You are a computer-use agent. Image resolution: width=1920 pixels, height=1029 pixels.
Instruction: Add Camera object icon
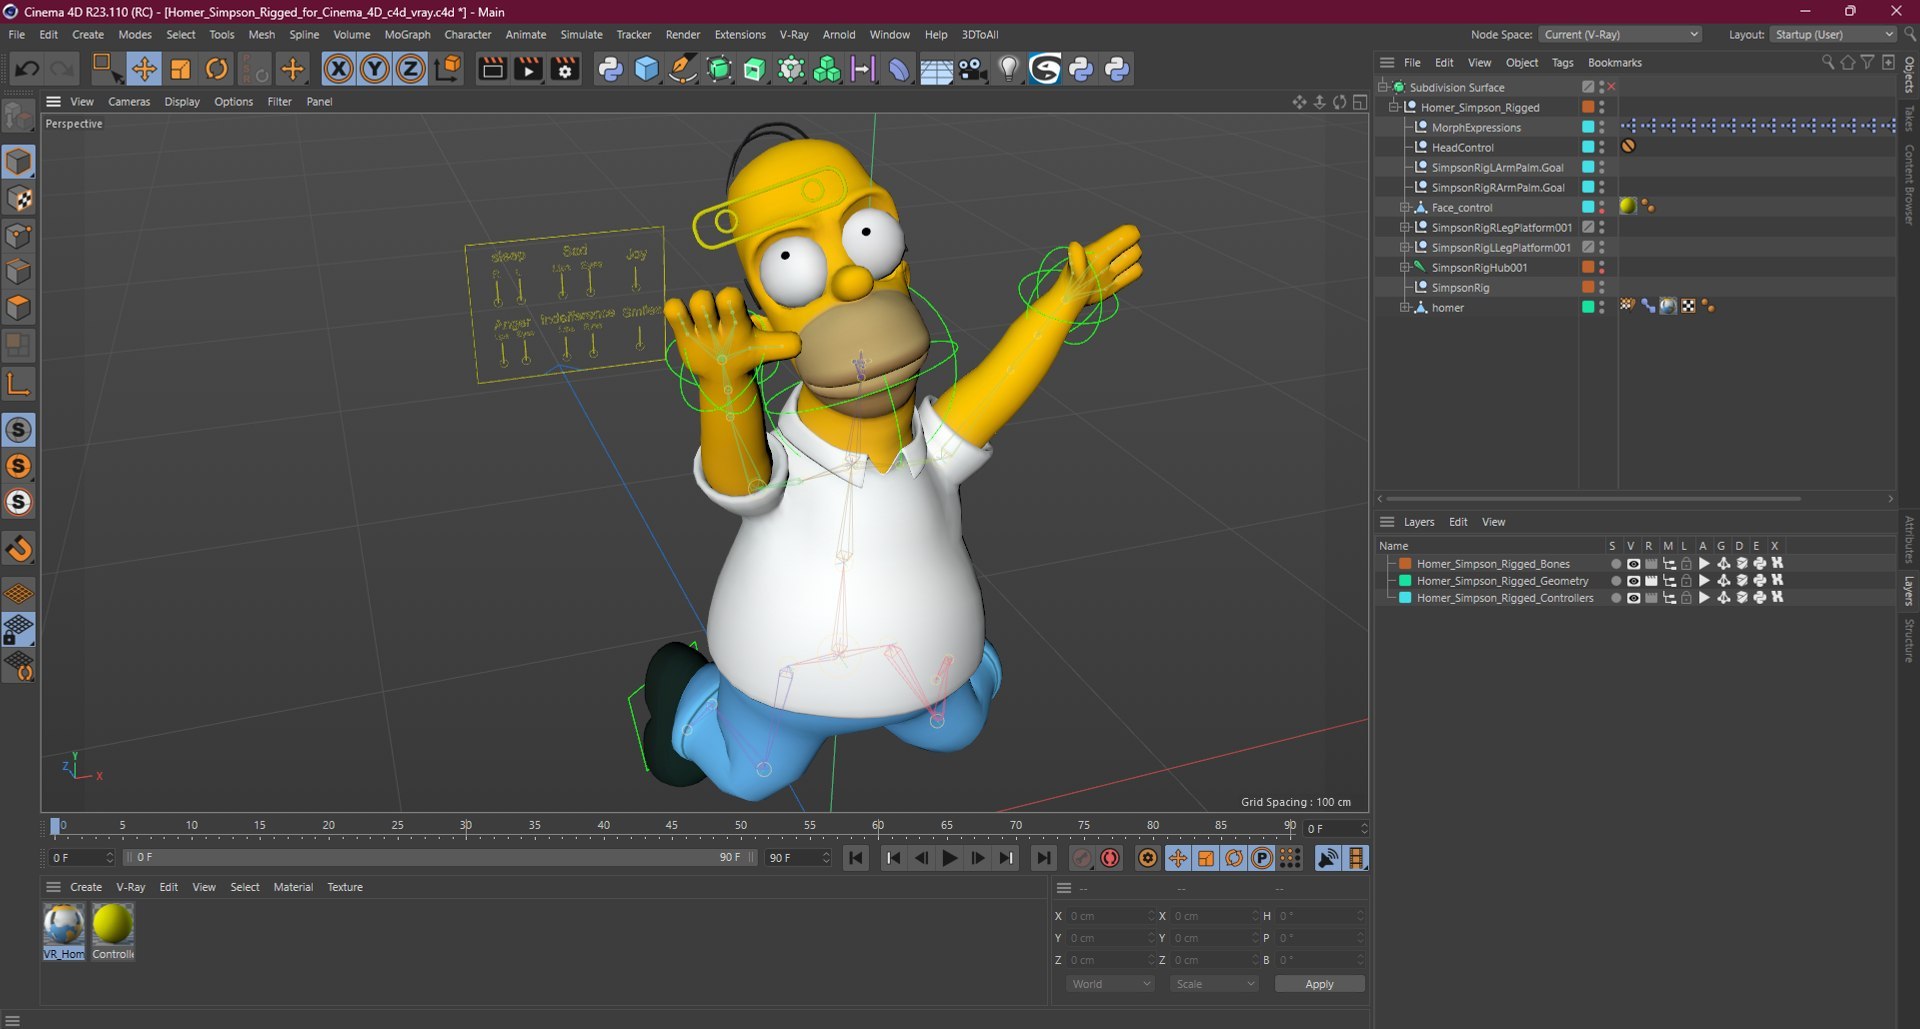click(972, 69)
